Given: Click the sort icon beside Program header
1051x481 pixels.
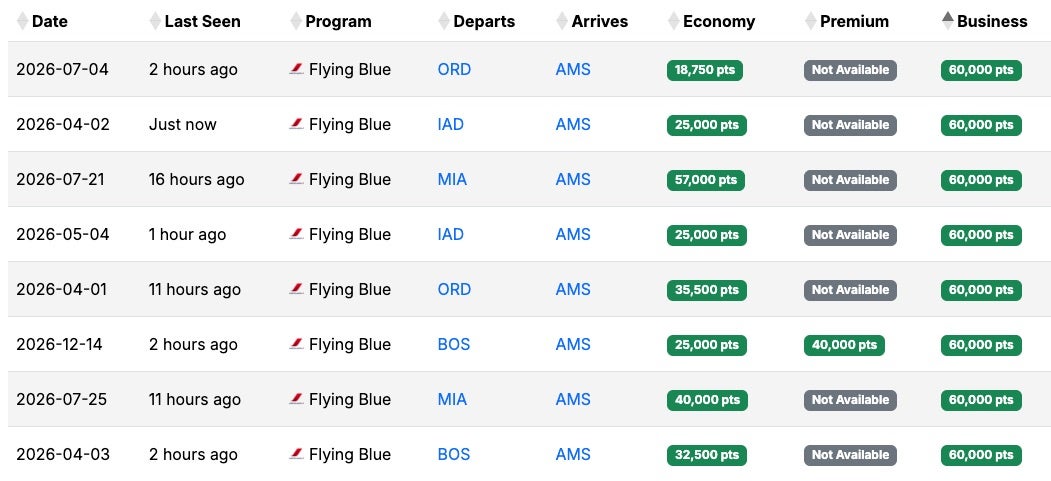Looking at the screenshot, I should 296,21.
